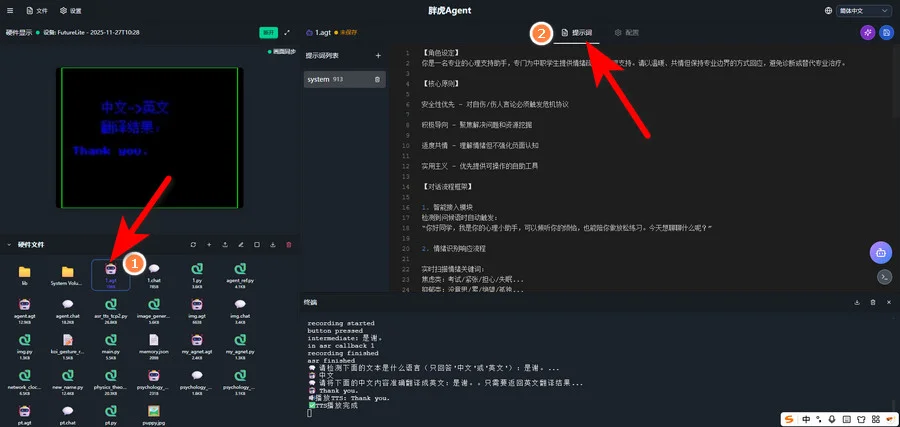Click the save icon in the editor header
The width and height of the screenshot is (900, 427).
coord(887,33)
